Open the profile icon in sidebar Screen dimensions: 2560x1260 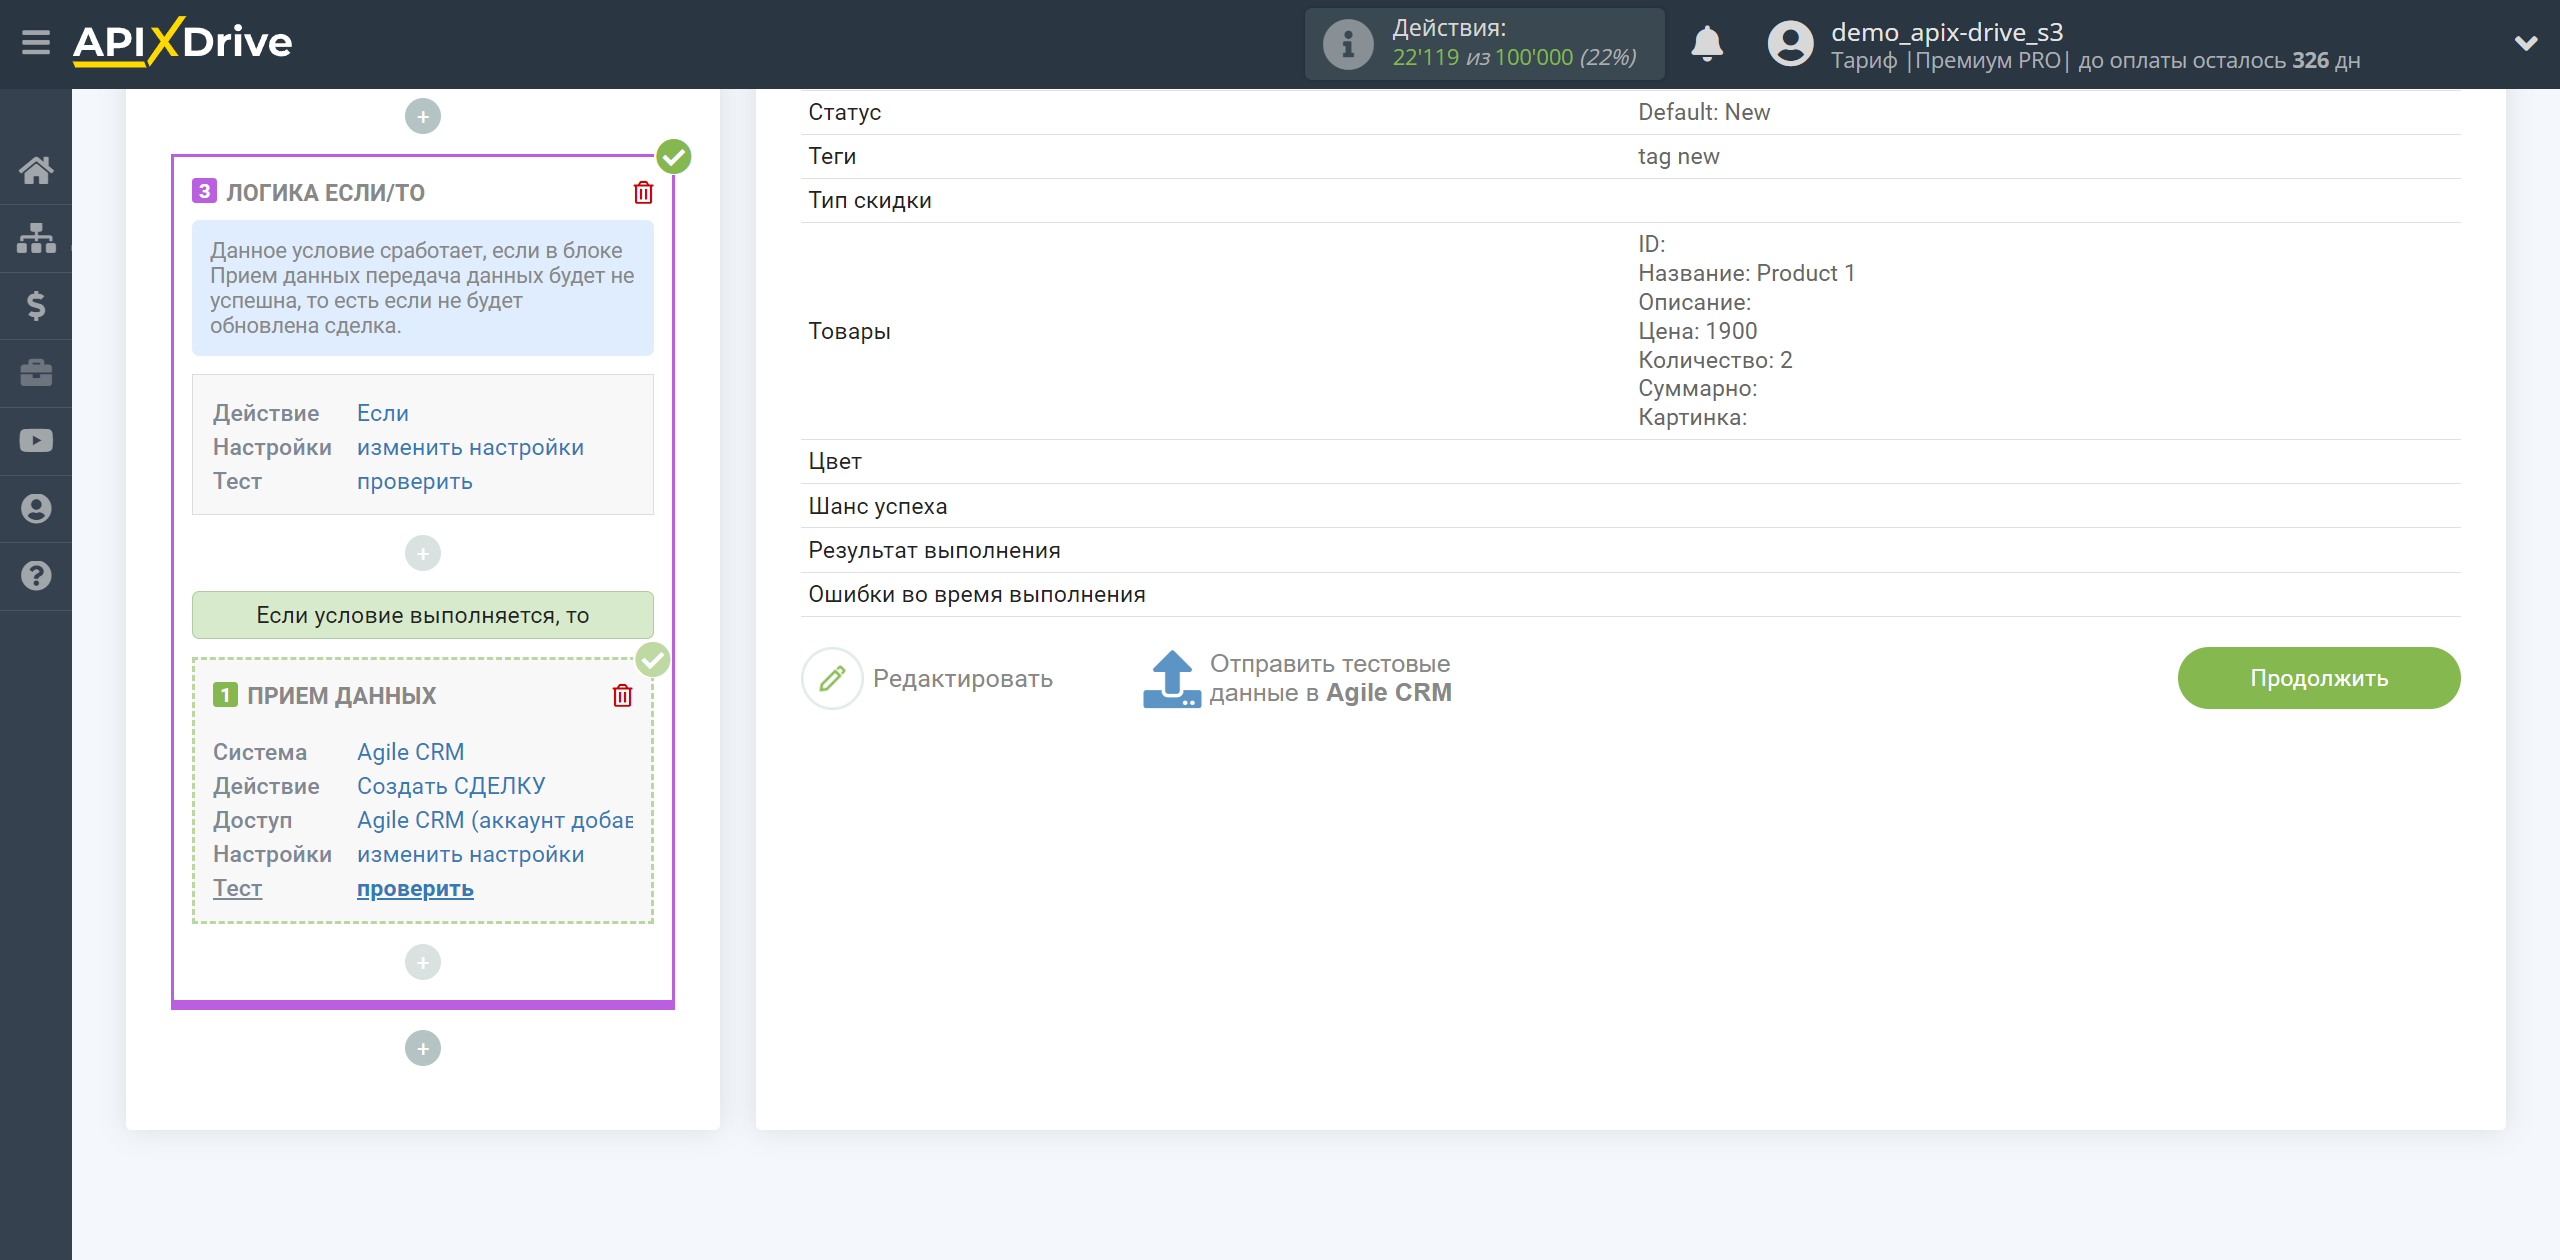(x=36, y=508)
